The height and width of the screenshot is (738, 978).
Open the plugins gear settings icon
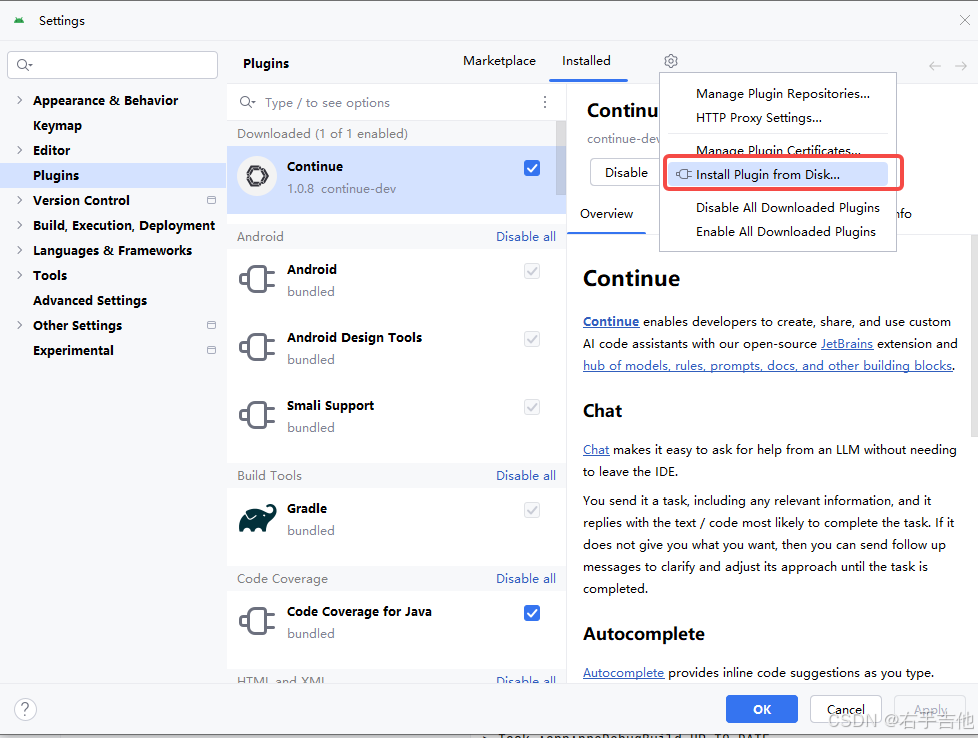click(x=671, y=61)
